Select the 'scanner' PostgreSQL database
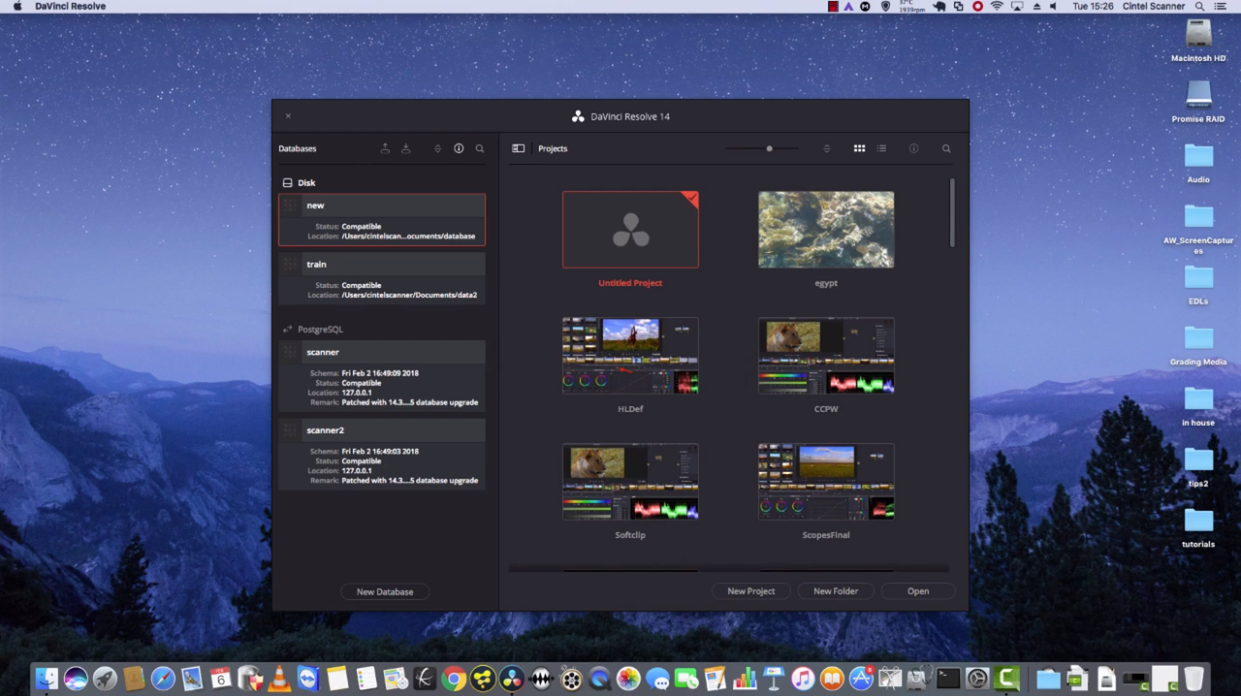Screen dimensions: 1241x696 [x=382, y=375]
